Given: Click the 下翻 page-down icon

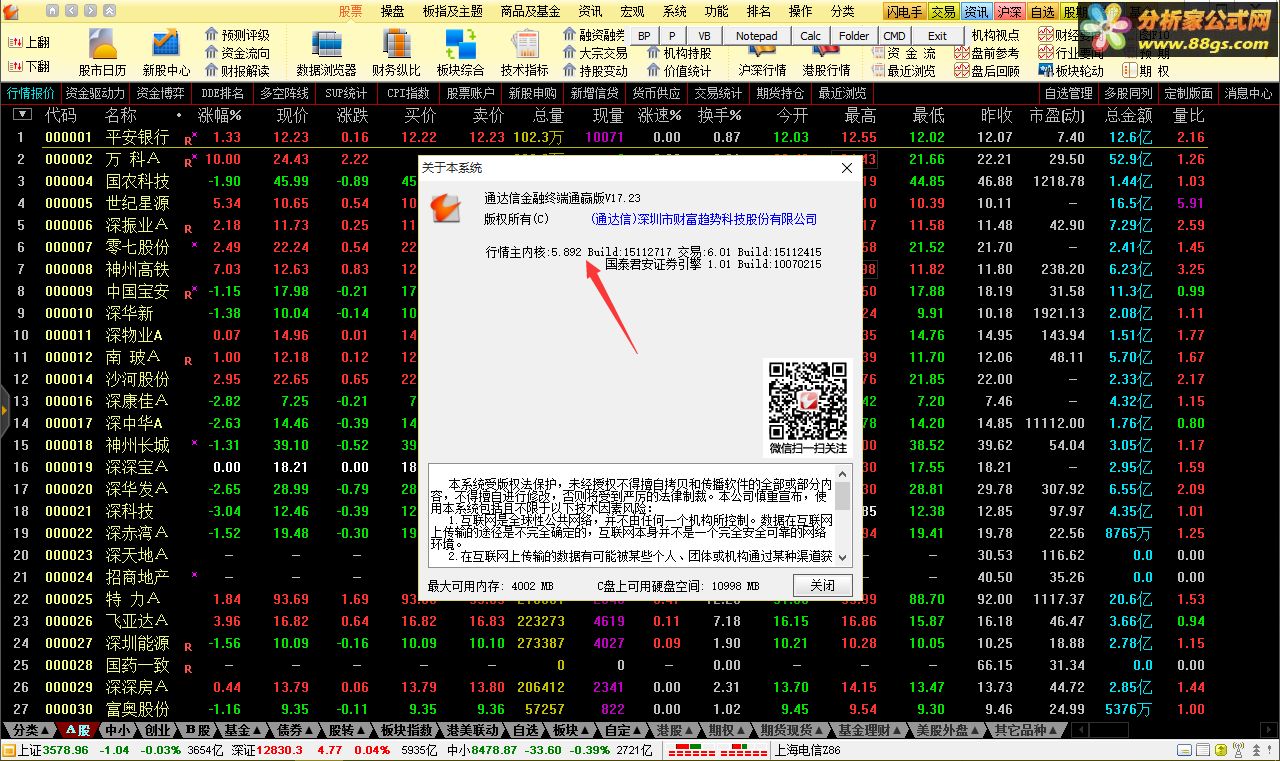Looking at the screenshot, I should tap(29, 66).
